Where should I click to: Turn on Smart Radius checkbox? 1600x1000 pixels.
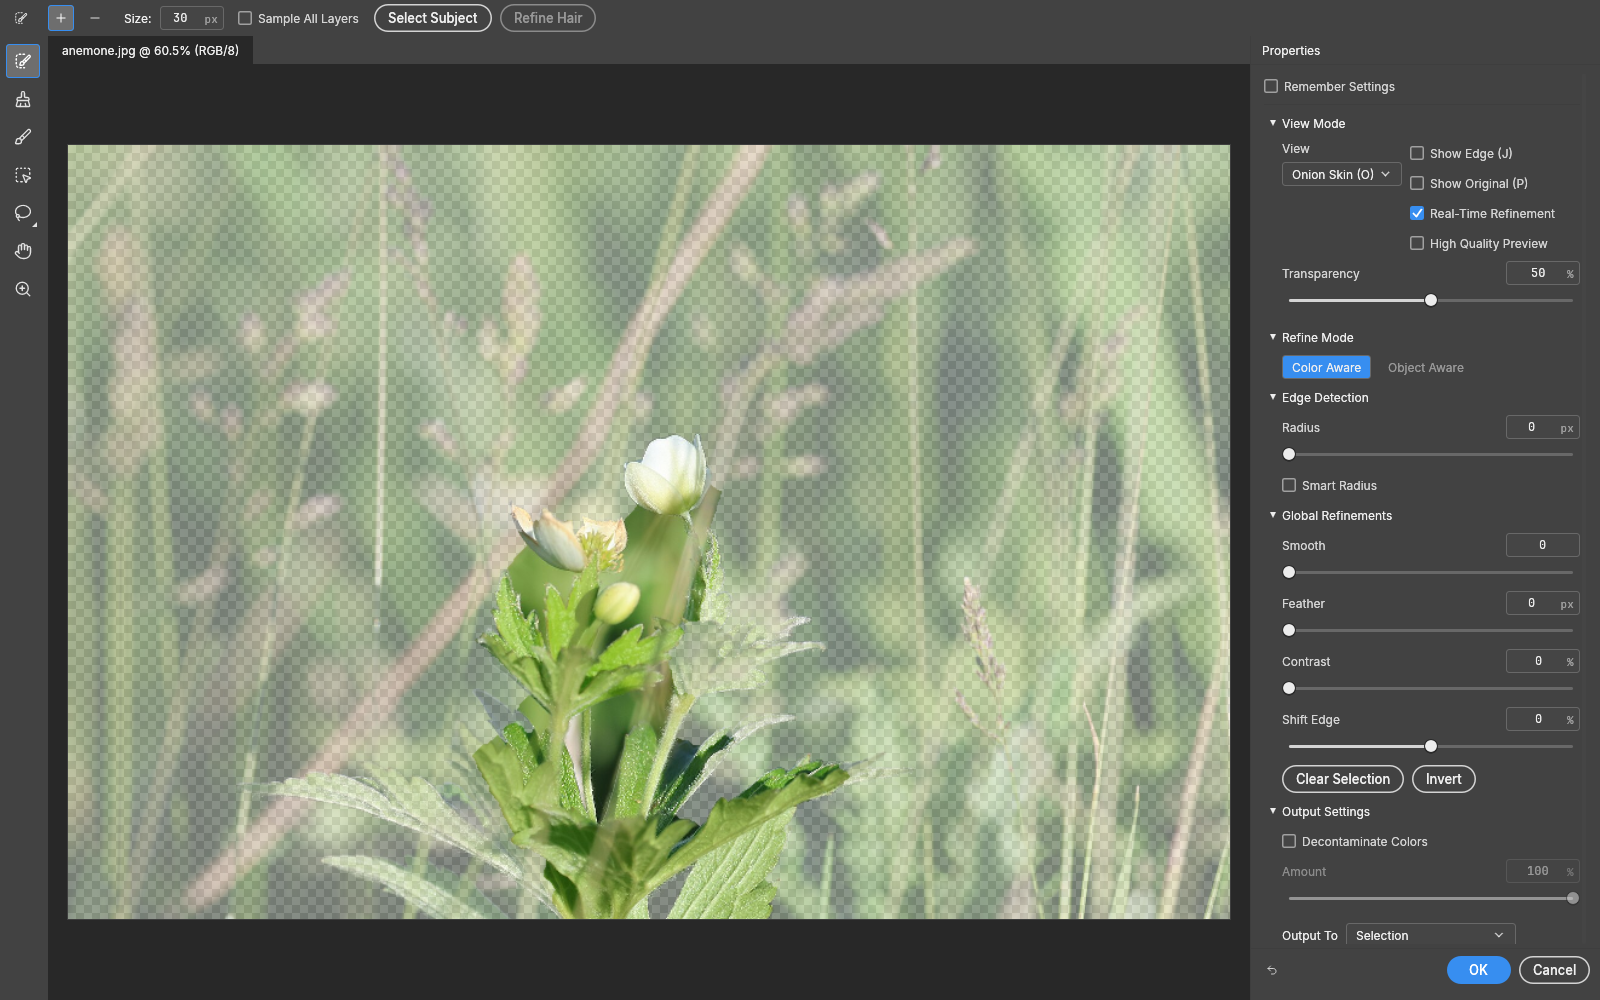[1289, 485]
